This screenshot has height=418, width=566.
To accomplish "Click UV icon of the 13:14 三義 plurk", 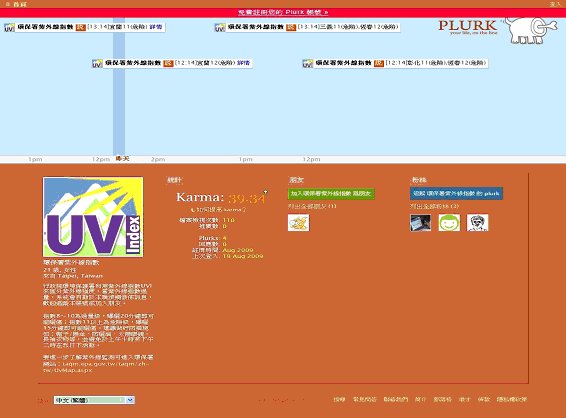I will click(x=220, y=28).
